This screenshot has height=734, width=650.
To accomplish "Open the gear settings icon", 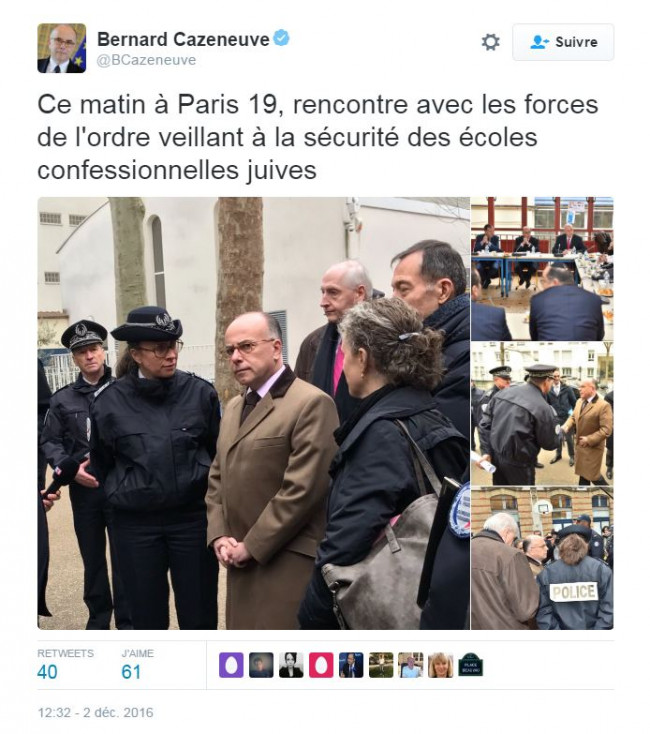I will click(490, 42).
